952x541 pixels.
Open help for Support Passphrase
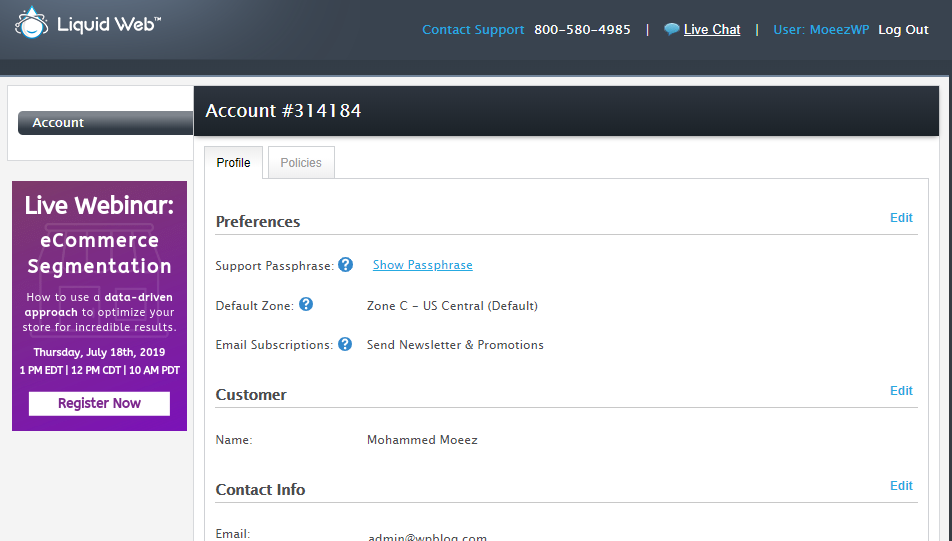point(345,265)
